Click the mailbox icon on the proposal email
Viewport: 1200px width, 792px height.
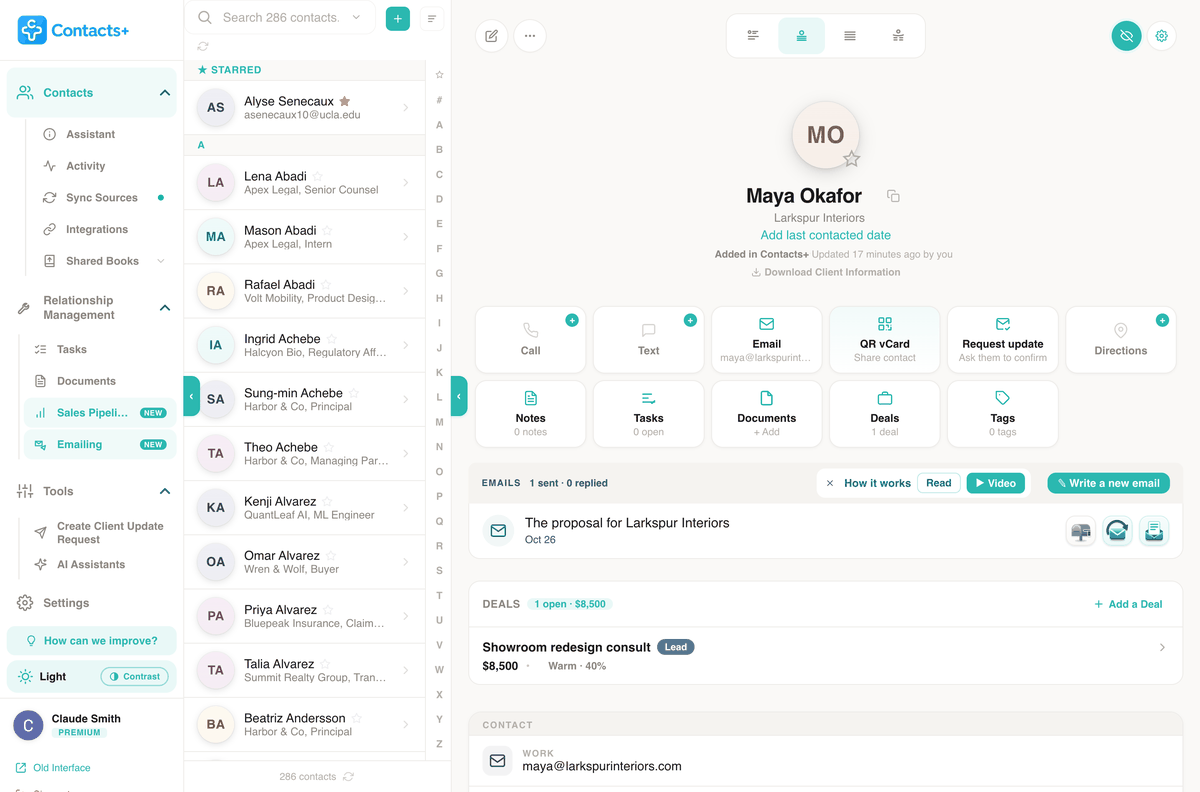1080,531
